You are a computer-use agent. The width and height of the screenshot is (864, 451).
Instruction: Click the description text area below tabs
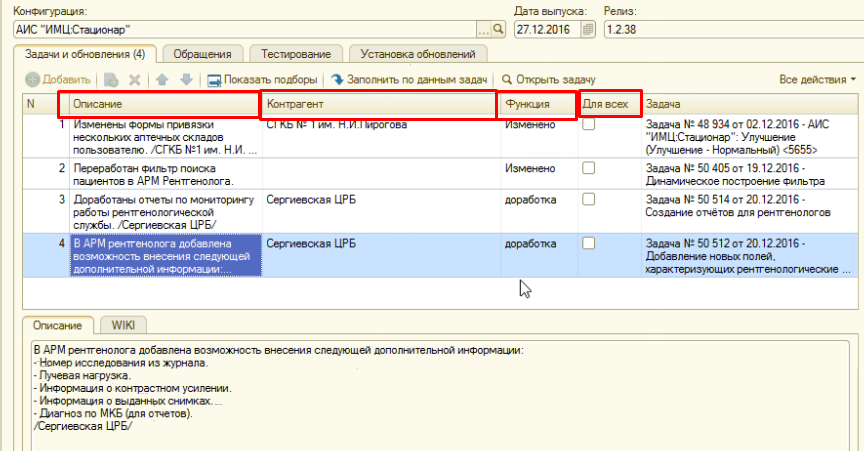(x=440, y=396)
